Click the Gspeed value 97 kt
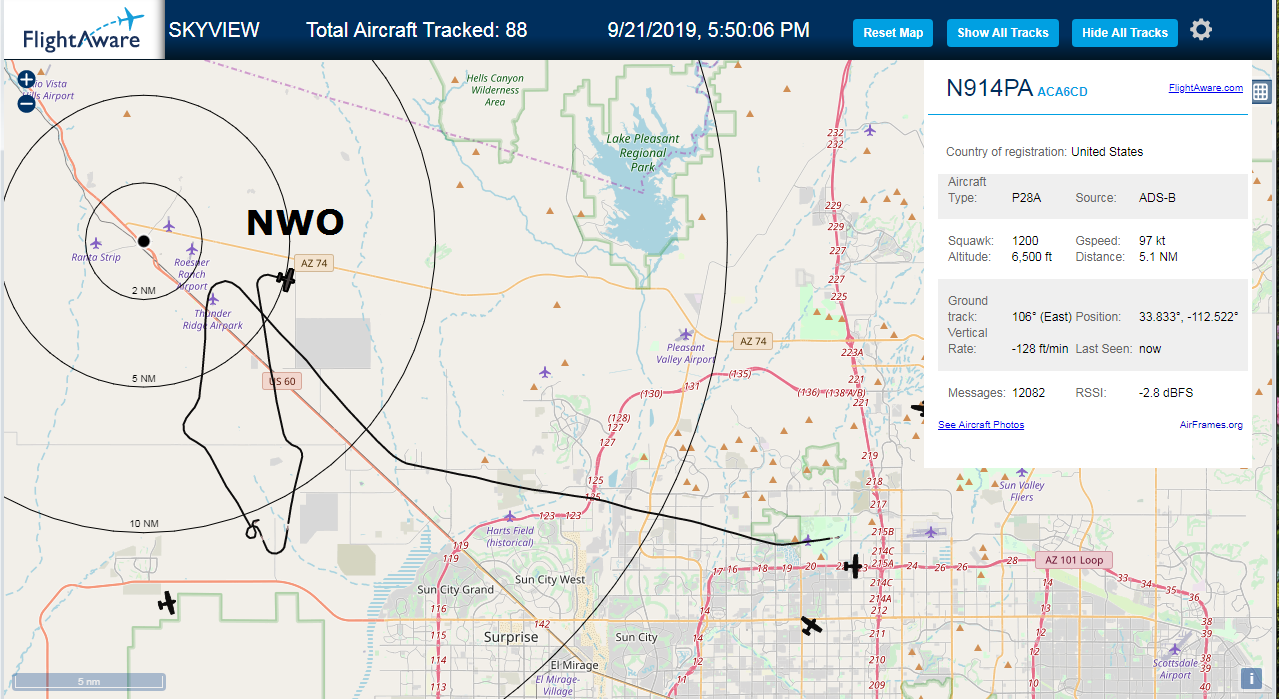 point(1152,241)
